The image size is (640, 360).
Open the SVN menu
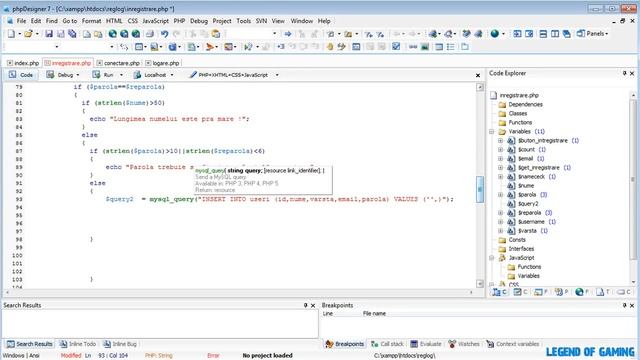click(x=261, y=21)
